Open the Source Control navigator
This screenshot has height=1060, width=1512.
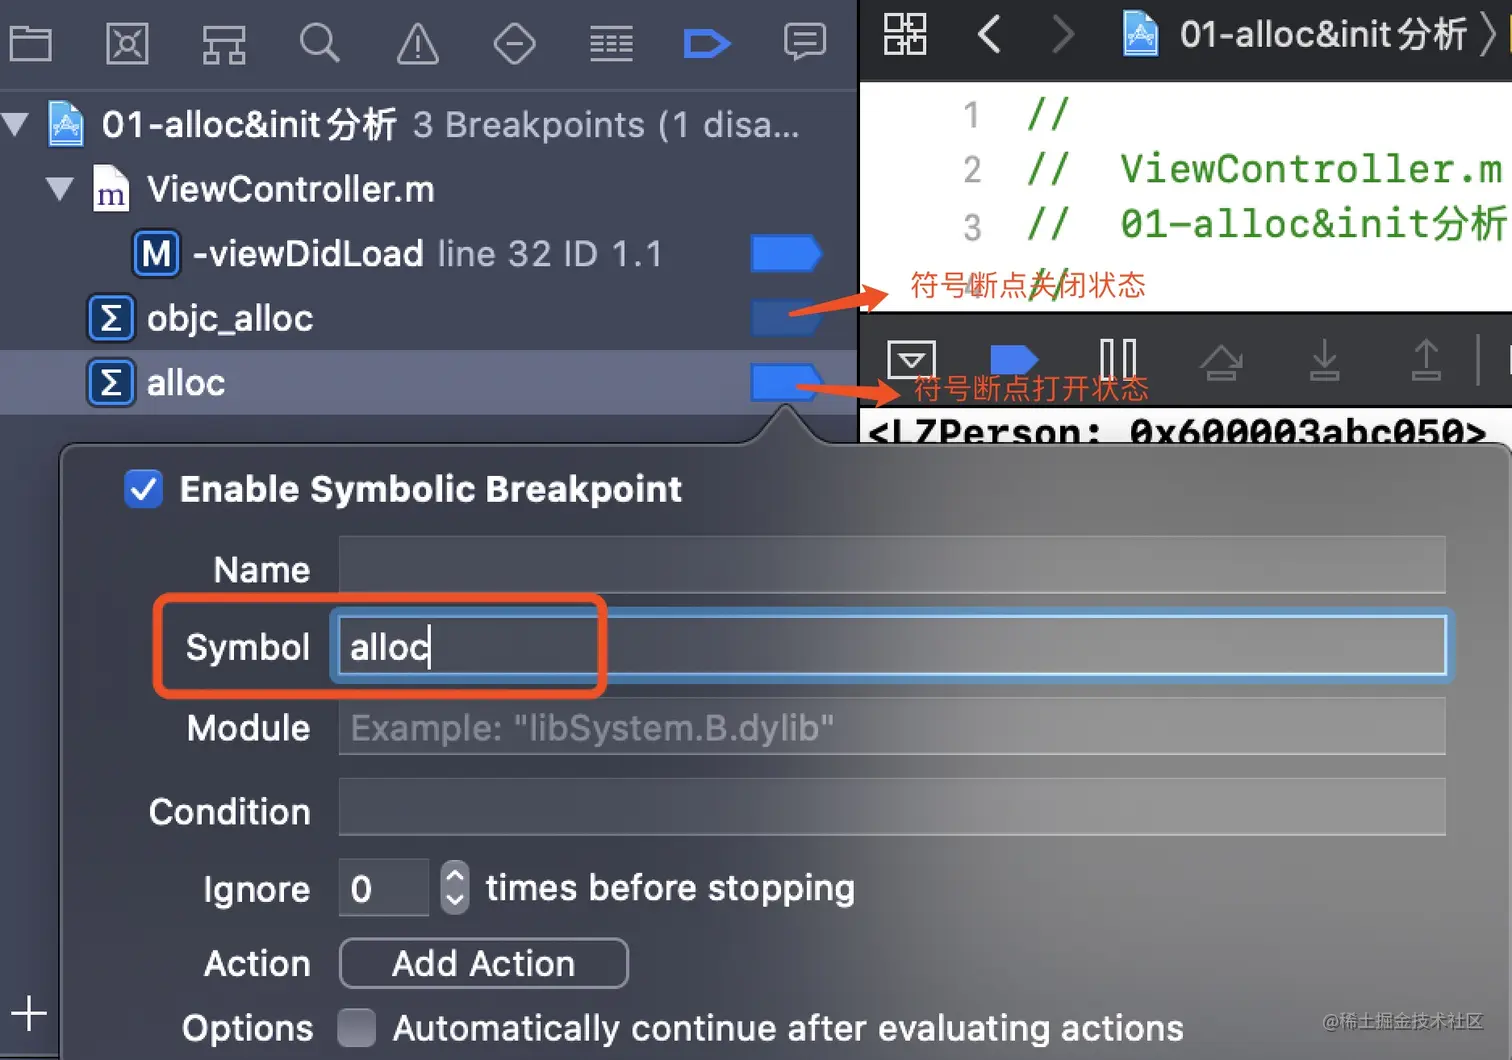127,44
